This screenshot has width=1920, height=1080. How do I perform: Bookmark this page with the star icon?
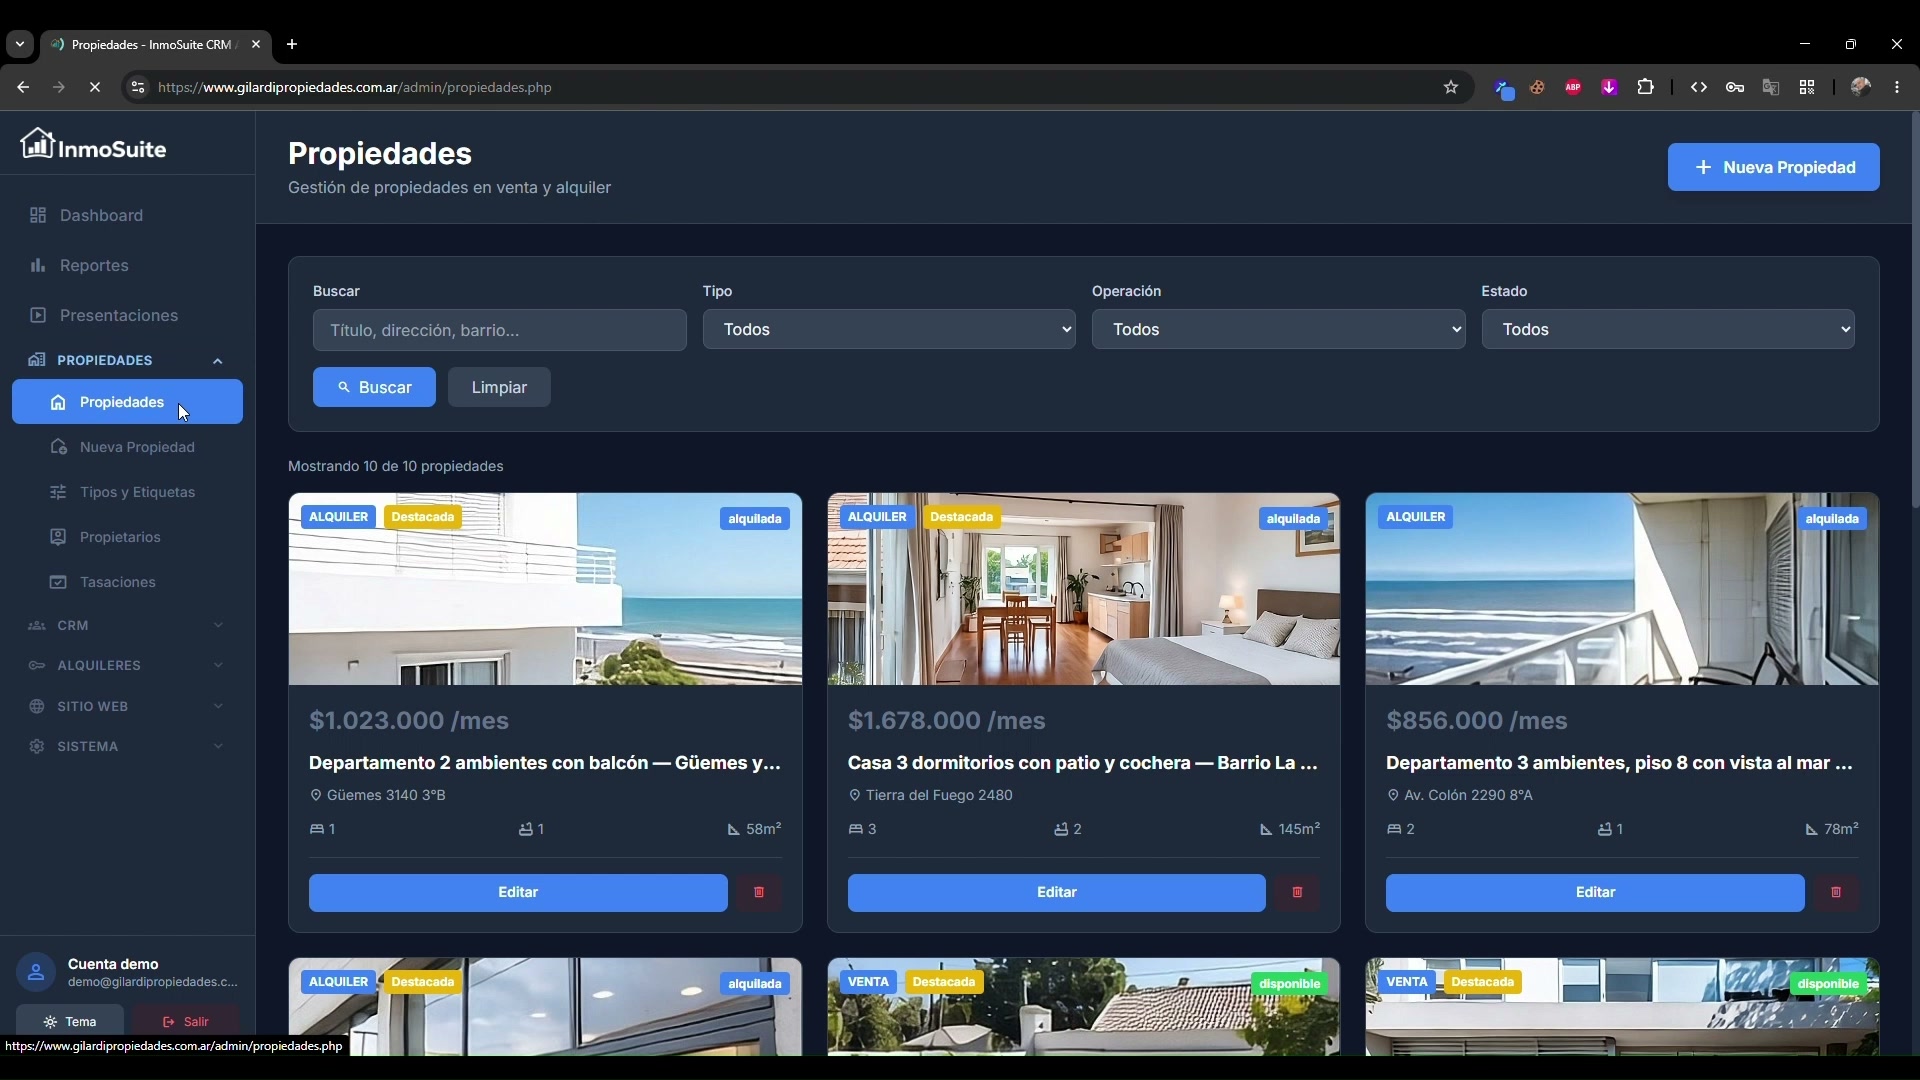tap(1451, 88)
